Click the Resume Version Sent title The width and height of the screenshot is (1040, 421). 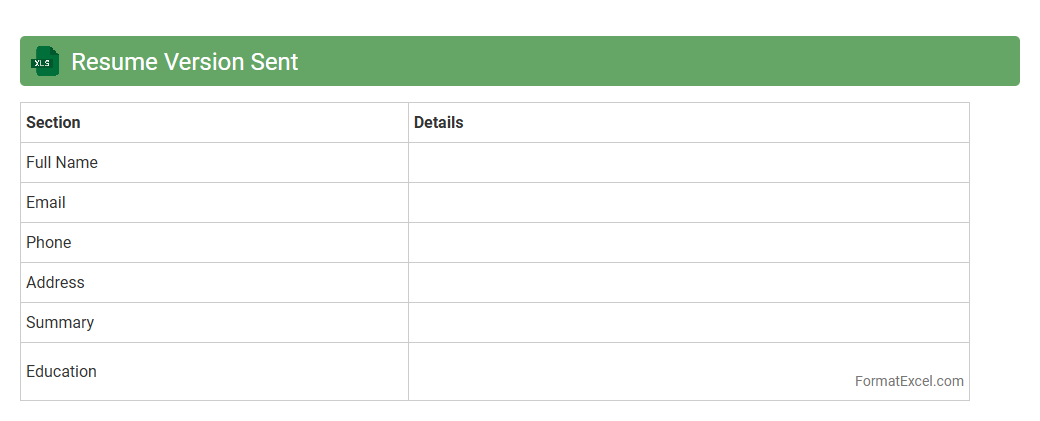coord(185,62)
